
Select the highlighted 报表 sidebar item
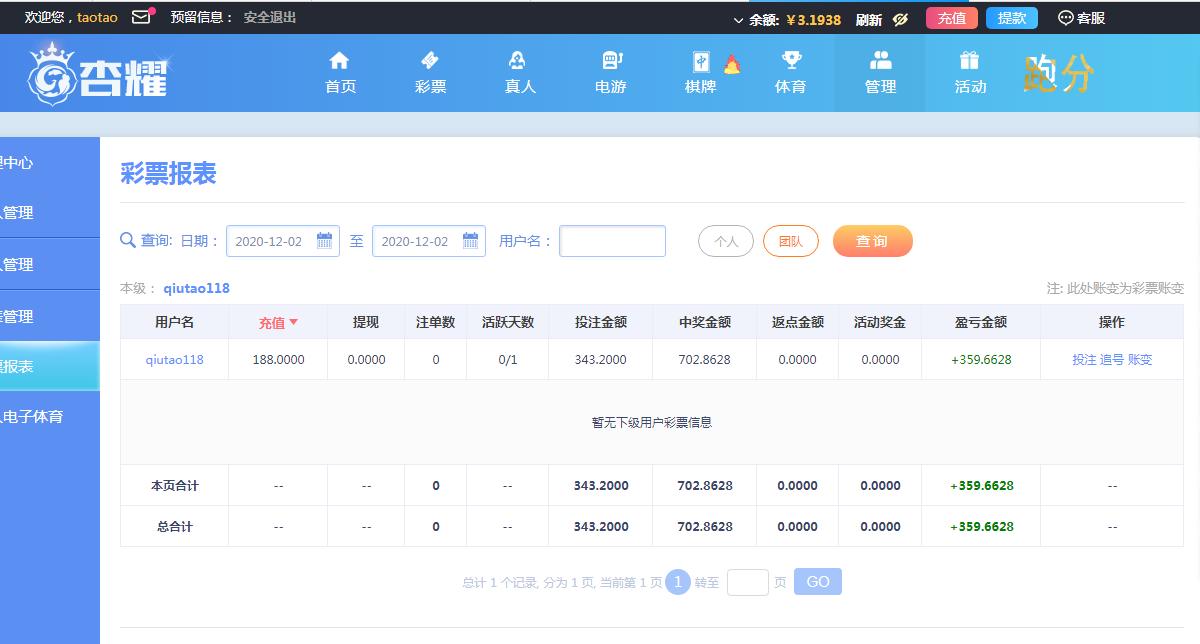point(50,366)
